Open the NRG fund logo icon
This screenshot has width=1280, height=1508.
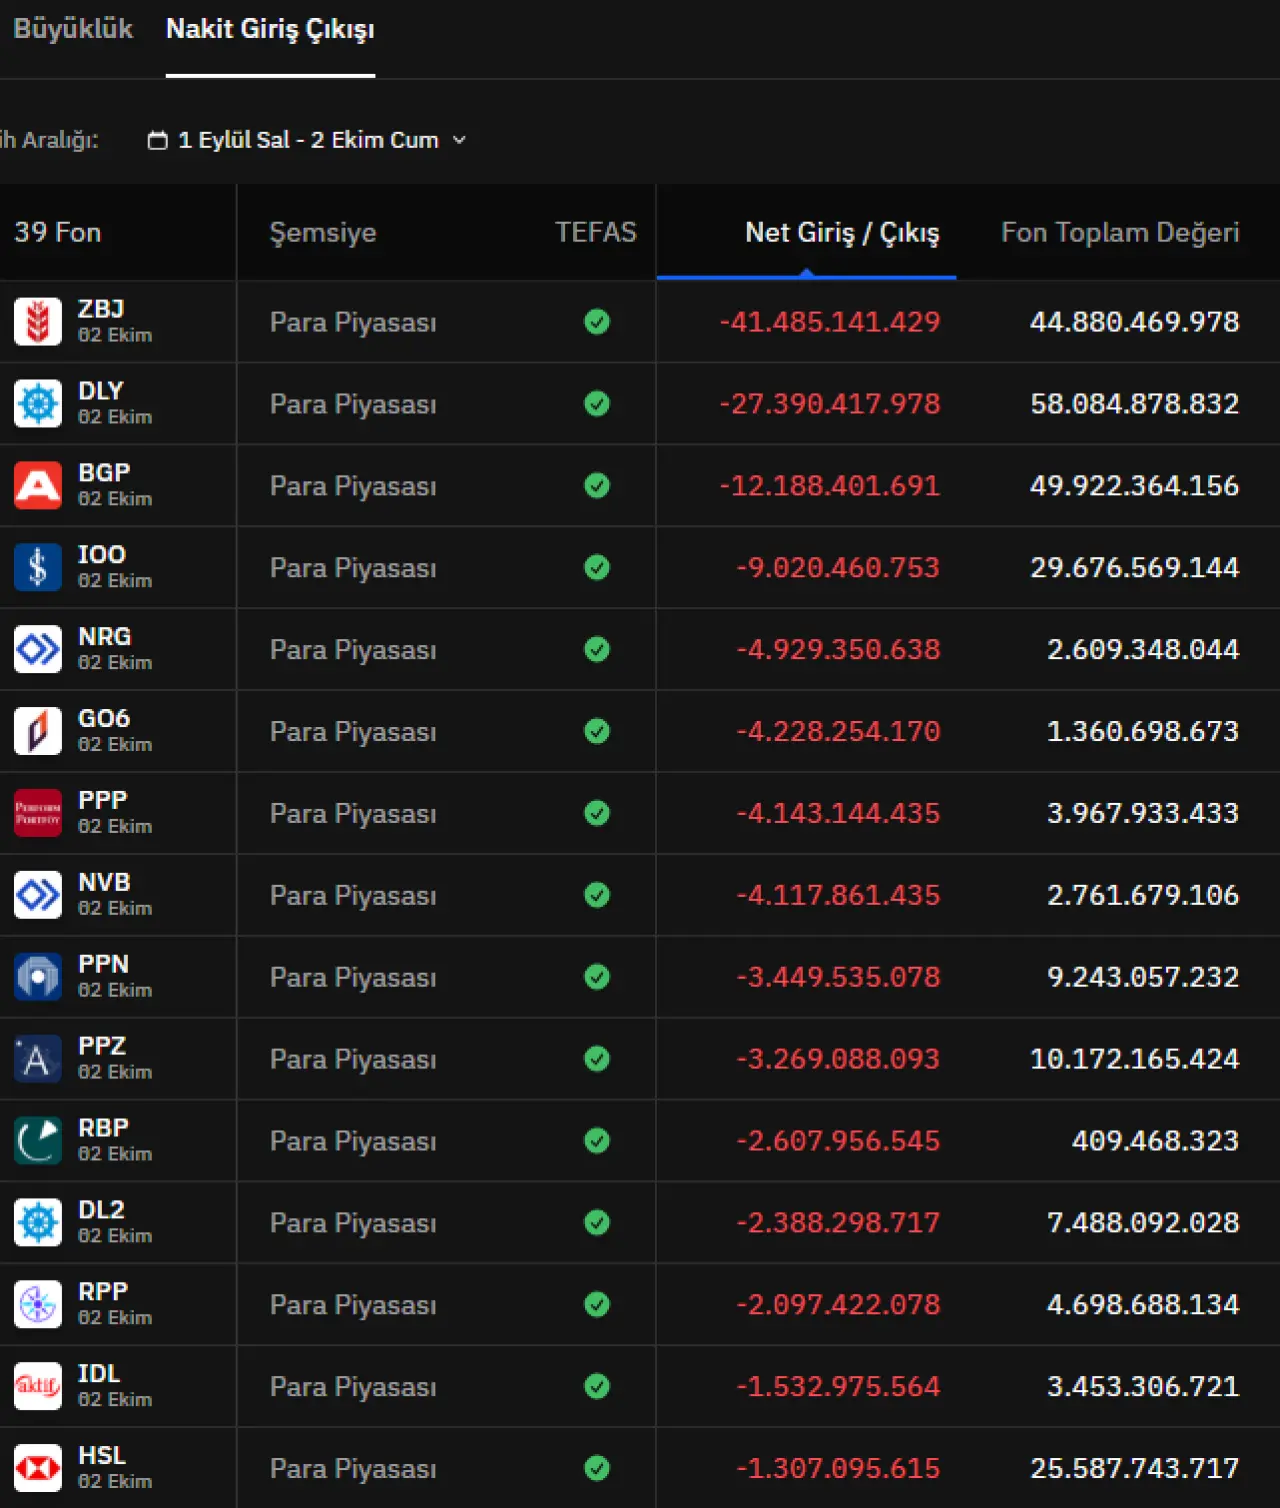[x=38, y=650]
